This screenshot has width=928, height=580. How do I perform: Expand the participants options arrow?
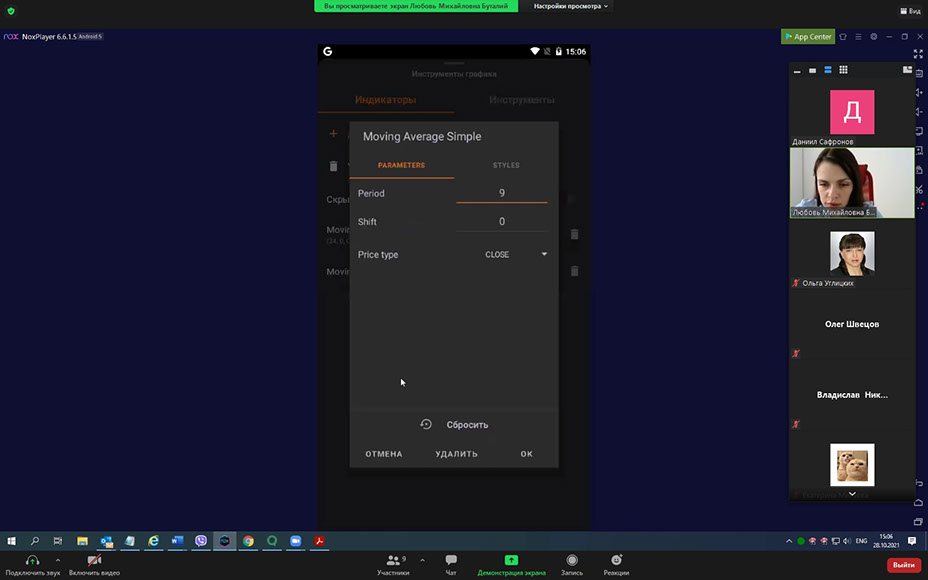coord(422,560)
